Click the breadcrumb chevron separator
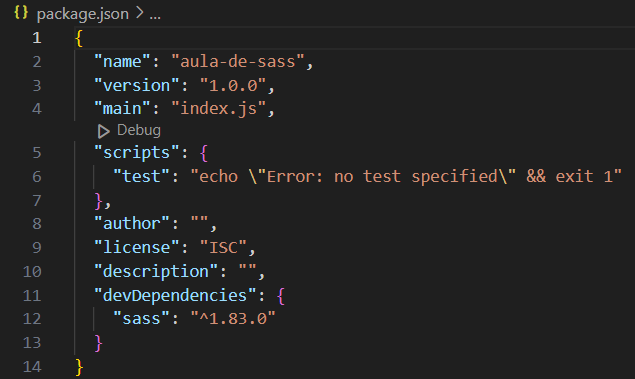The image size is (635, 379). (139, 13)
